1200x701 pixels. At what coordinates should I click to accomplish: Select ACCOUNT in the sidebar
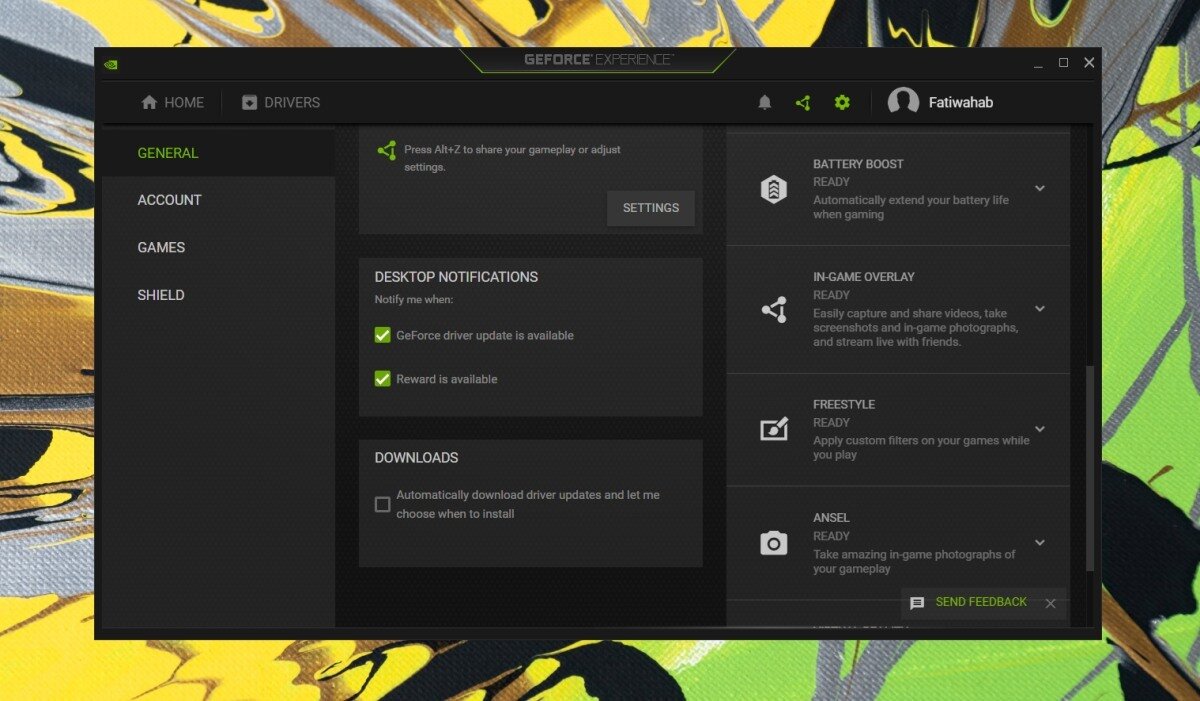pyautogui.click(x=169, y=200)
